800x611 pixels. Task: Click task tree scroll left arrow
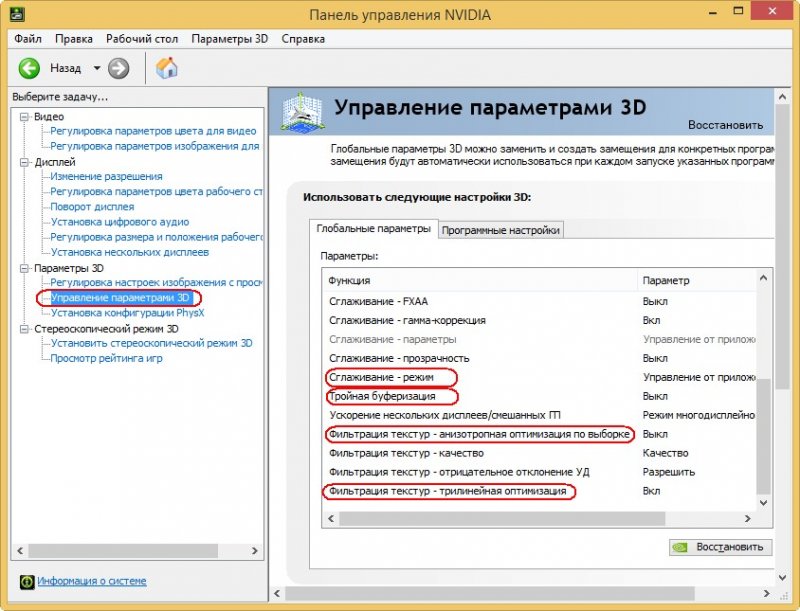[x=20, y=551]
